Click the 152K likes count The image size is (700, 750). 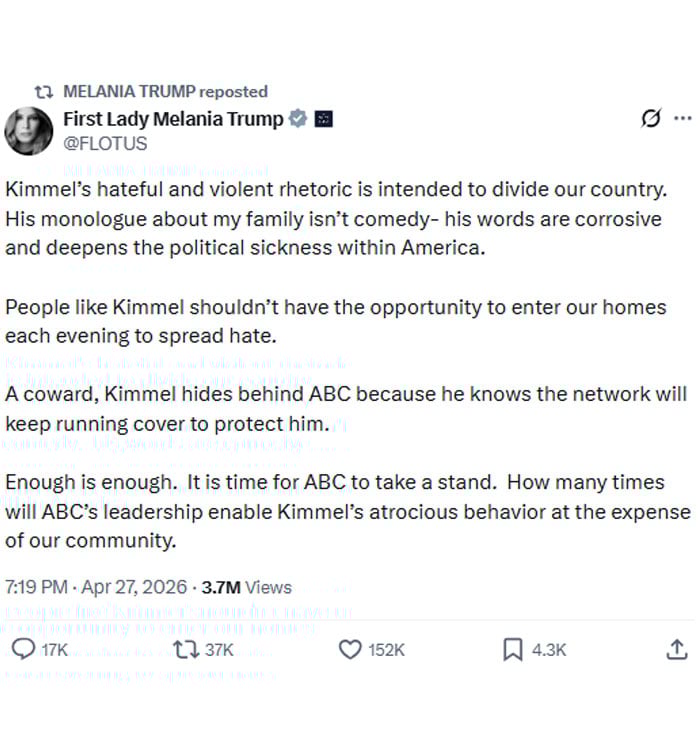tap(386, 650)
